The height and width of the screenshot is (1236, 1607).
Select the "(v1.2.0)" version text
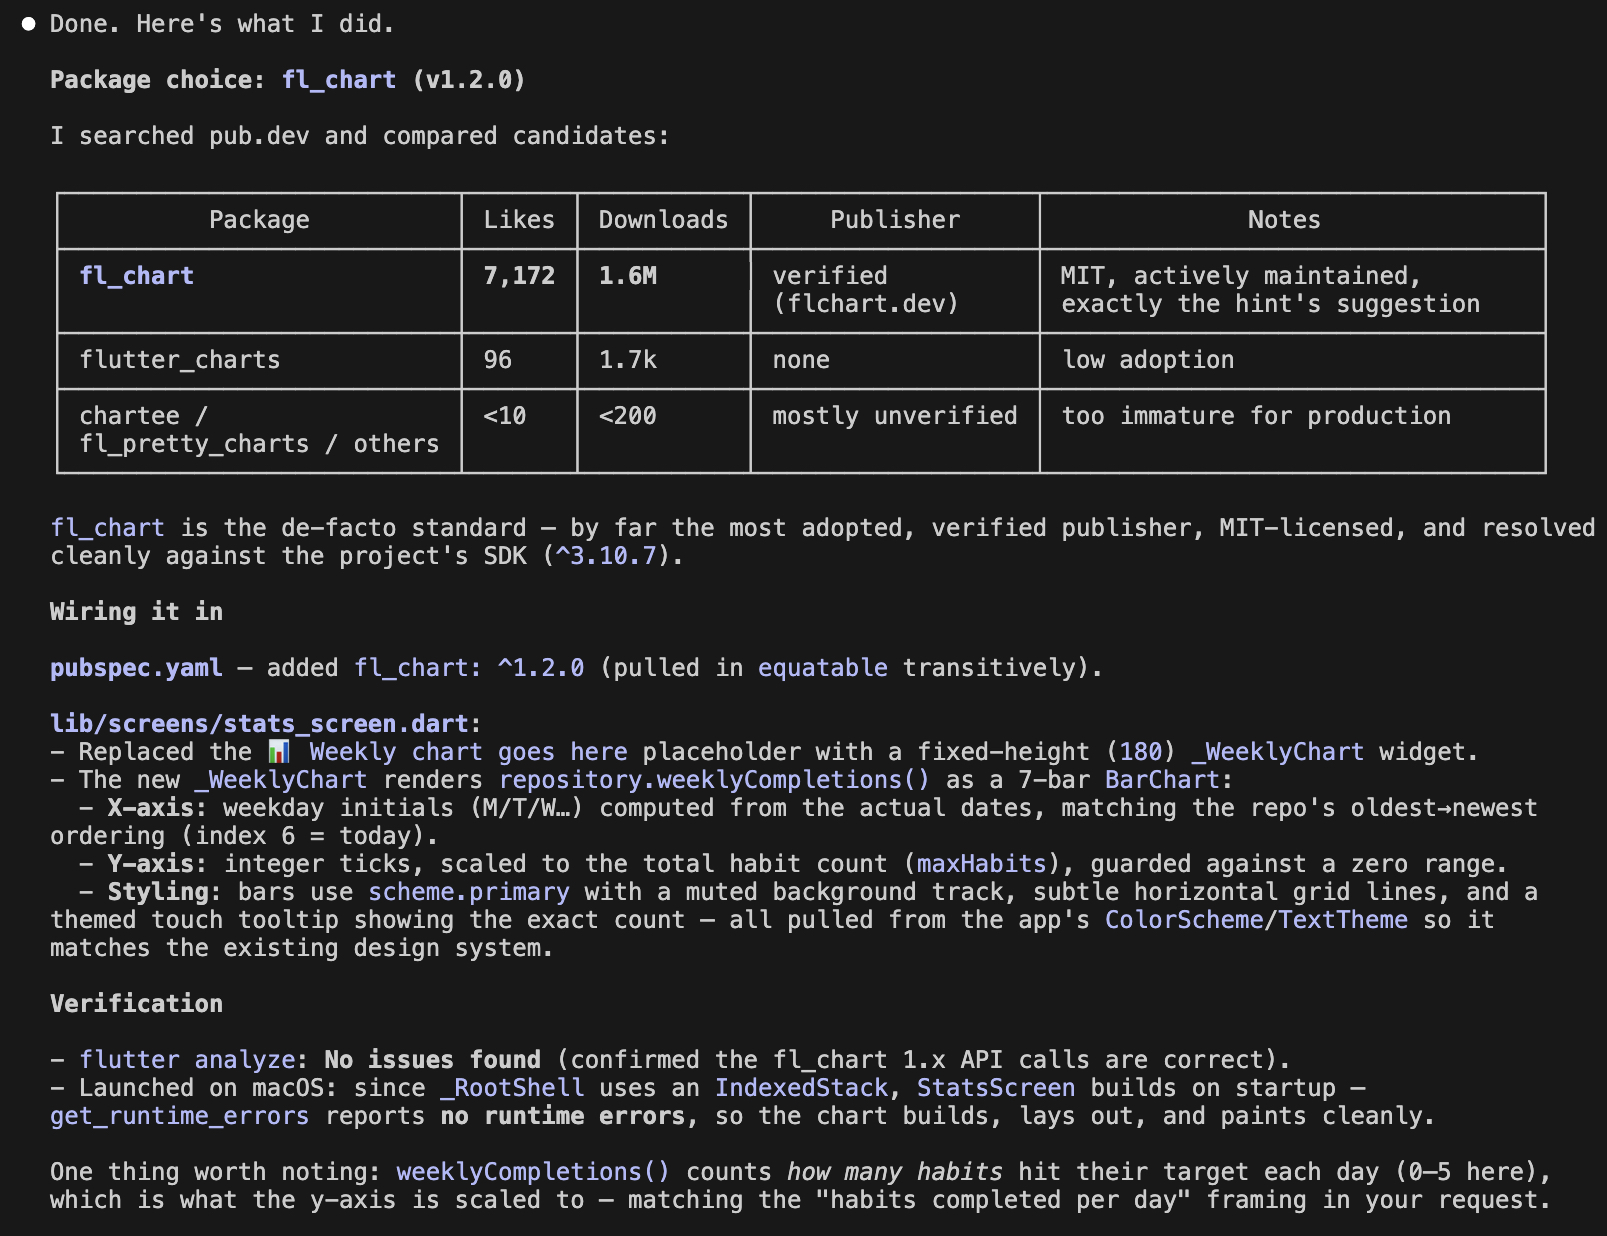(469, 80)
